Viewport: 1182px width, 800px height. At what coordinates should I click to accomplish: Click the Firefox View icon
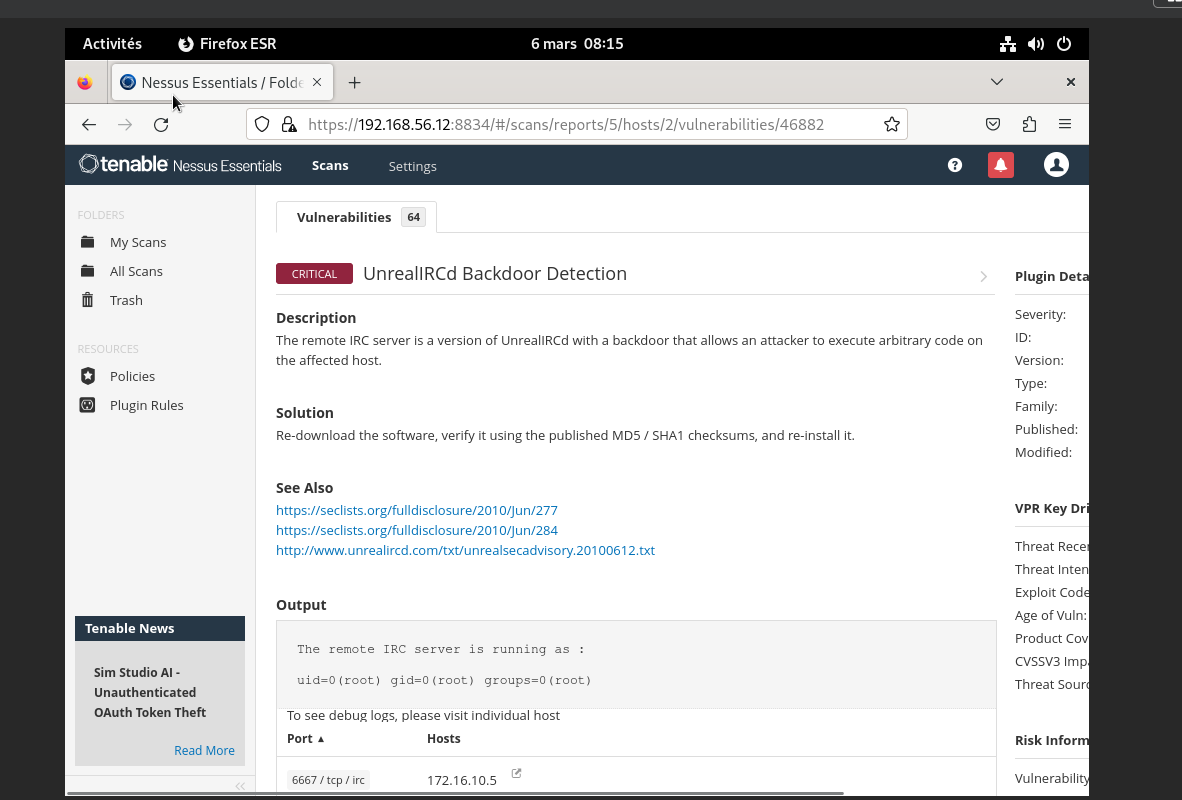(84, 82)
